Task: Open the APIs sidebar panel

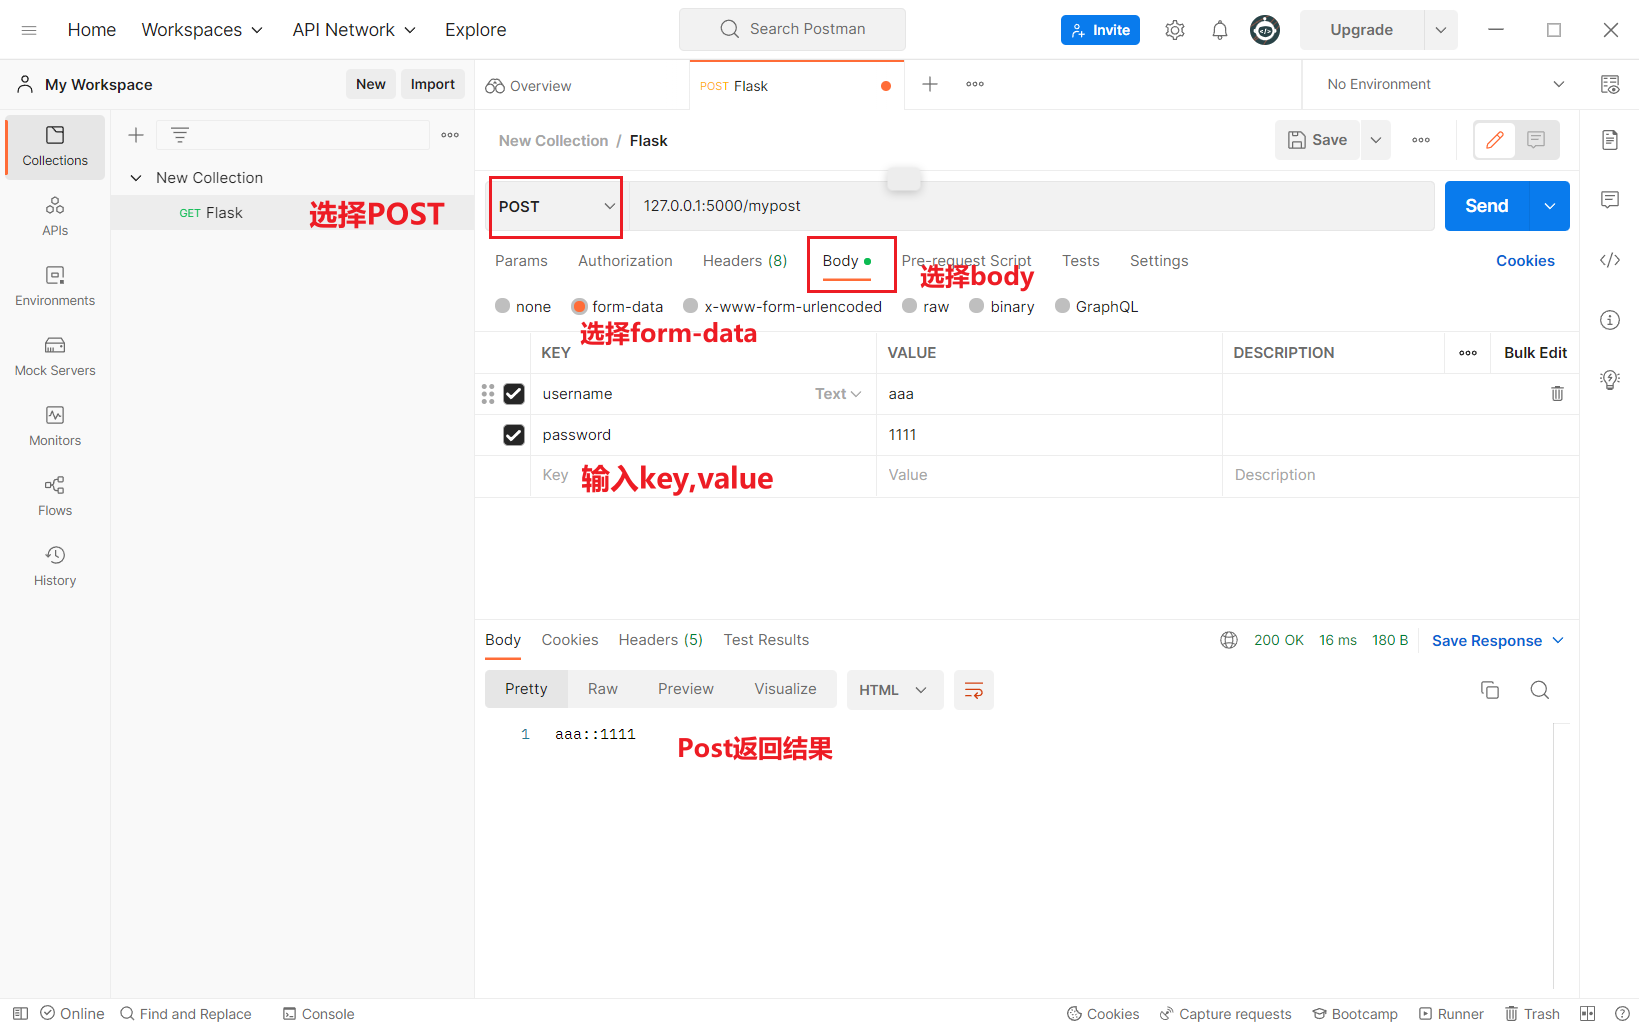Action: point(55,217)
